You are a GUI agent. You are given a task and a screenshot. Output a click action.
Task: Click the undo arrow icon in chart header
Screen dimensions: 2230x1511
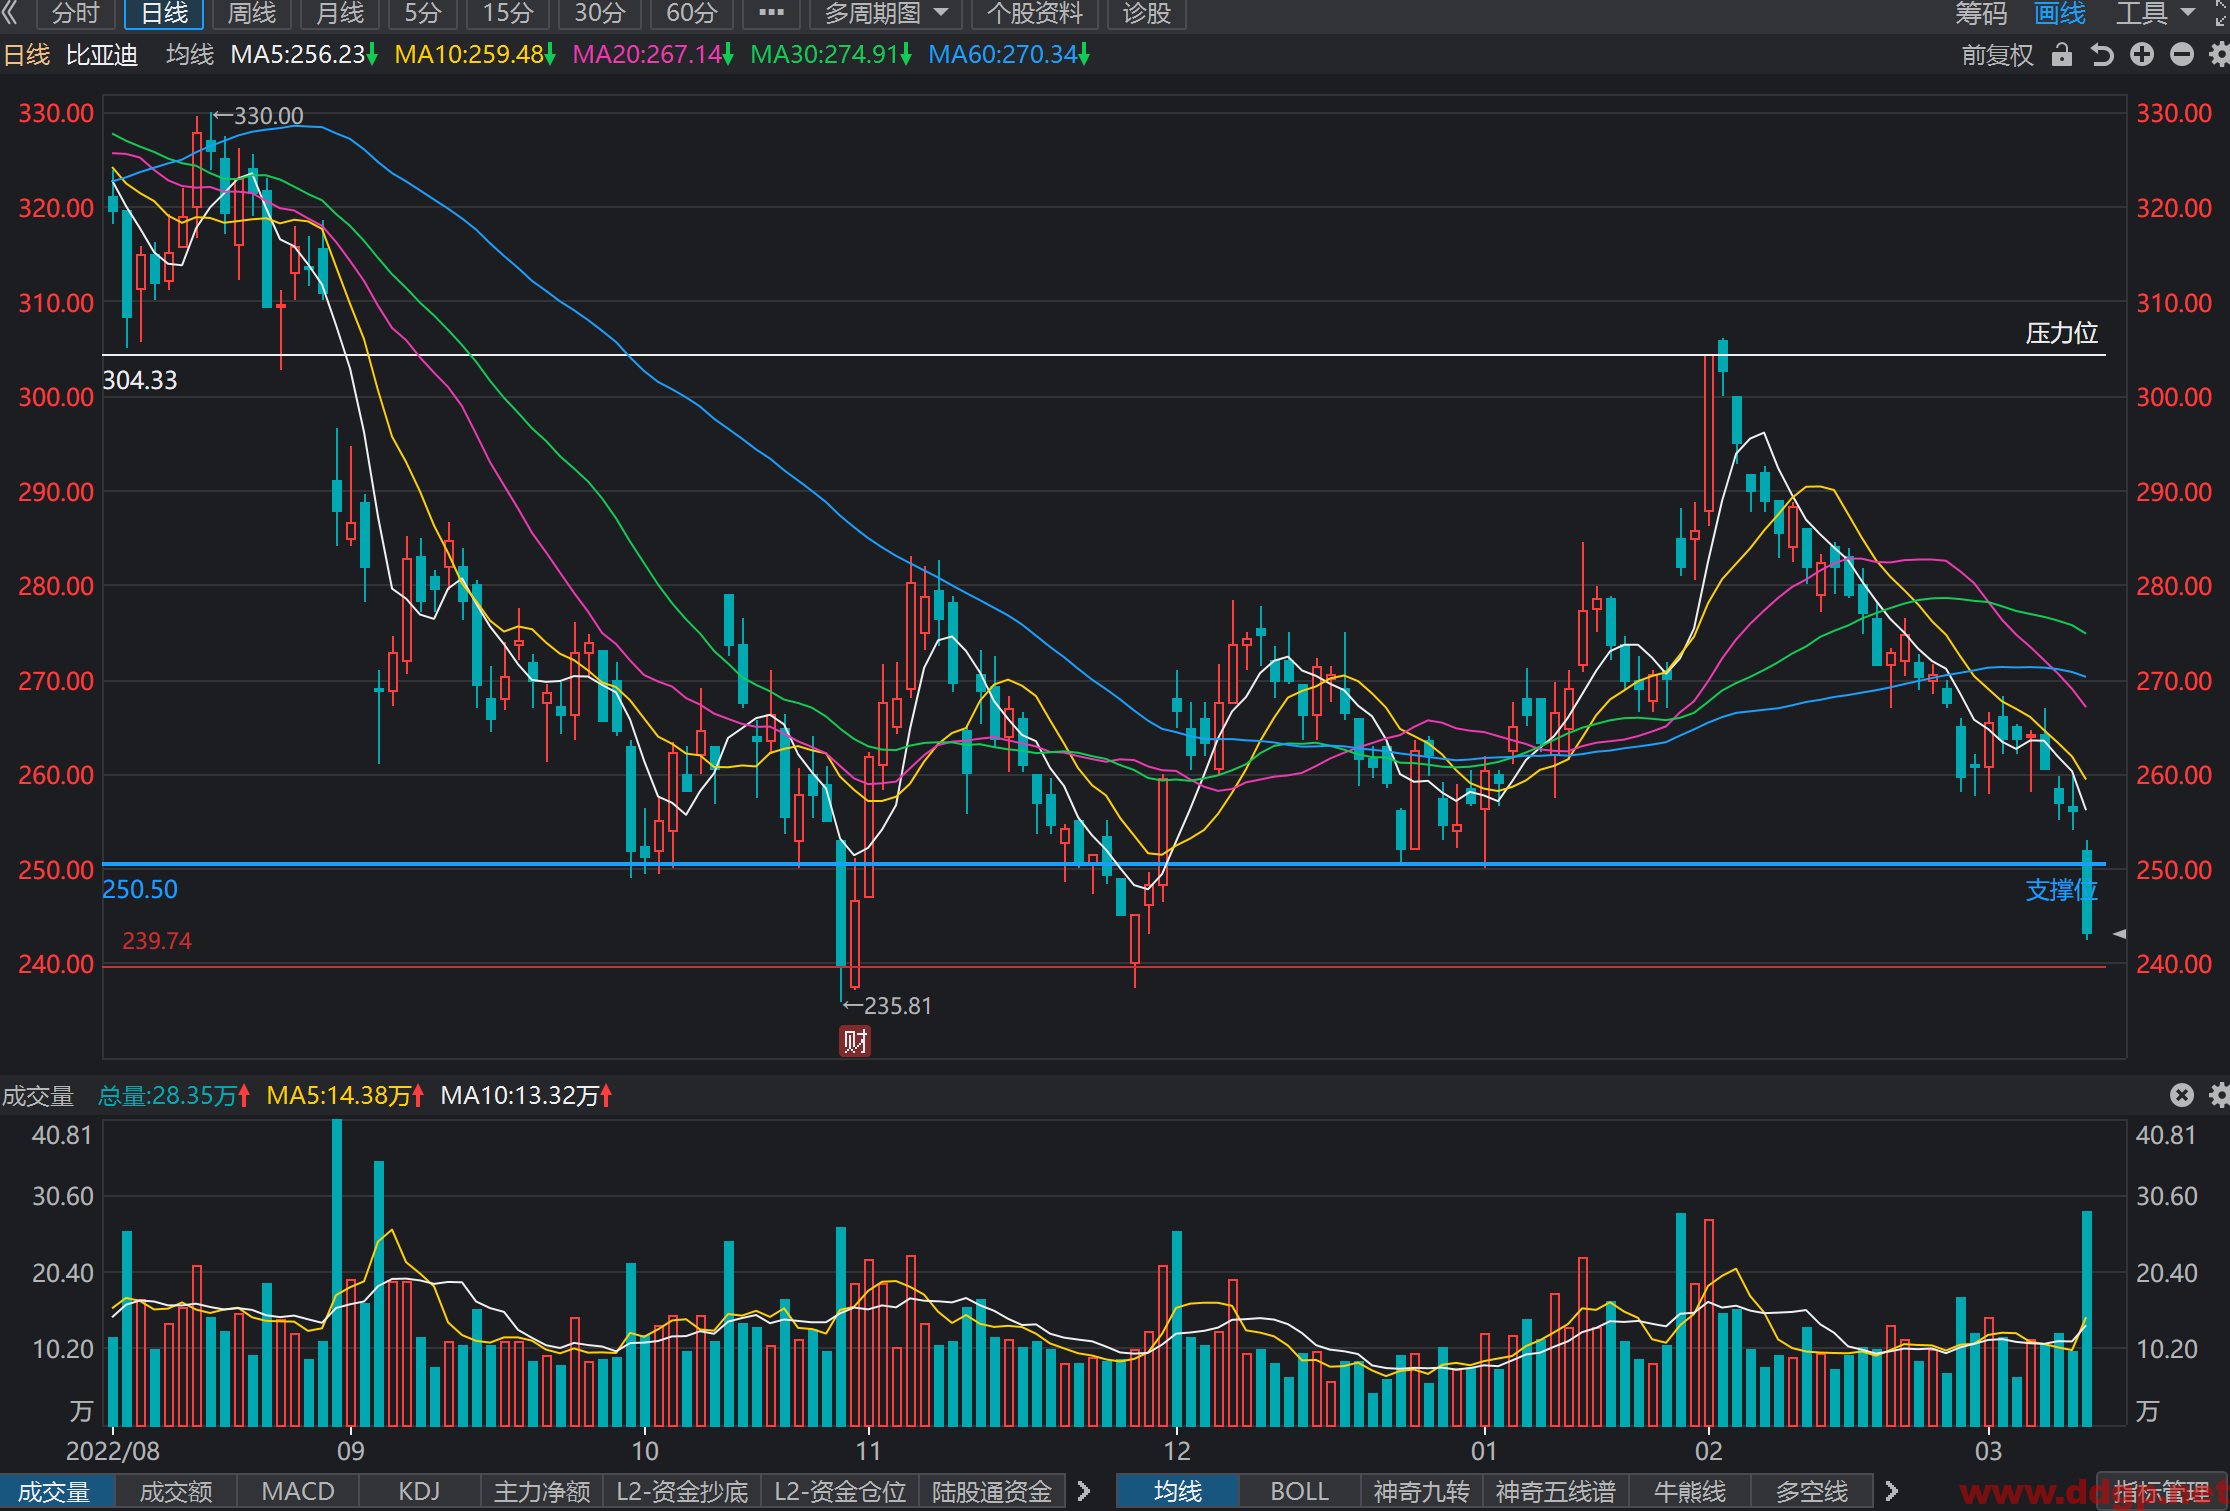[2102, 55]
